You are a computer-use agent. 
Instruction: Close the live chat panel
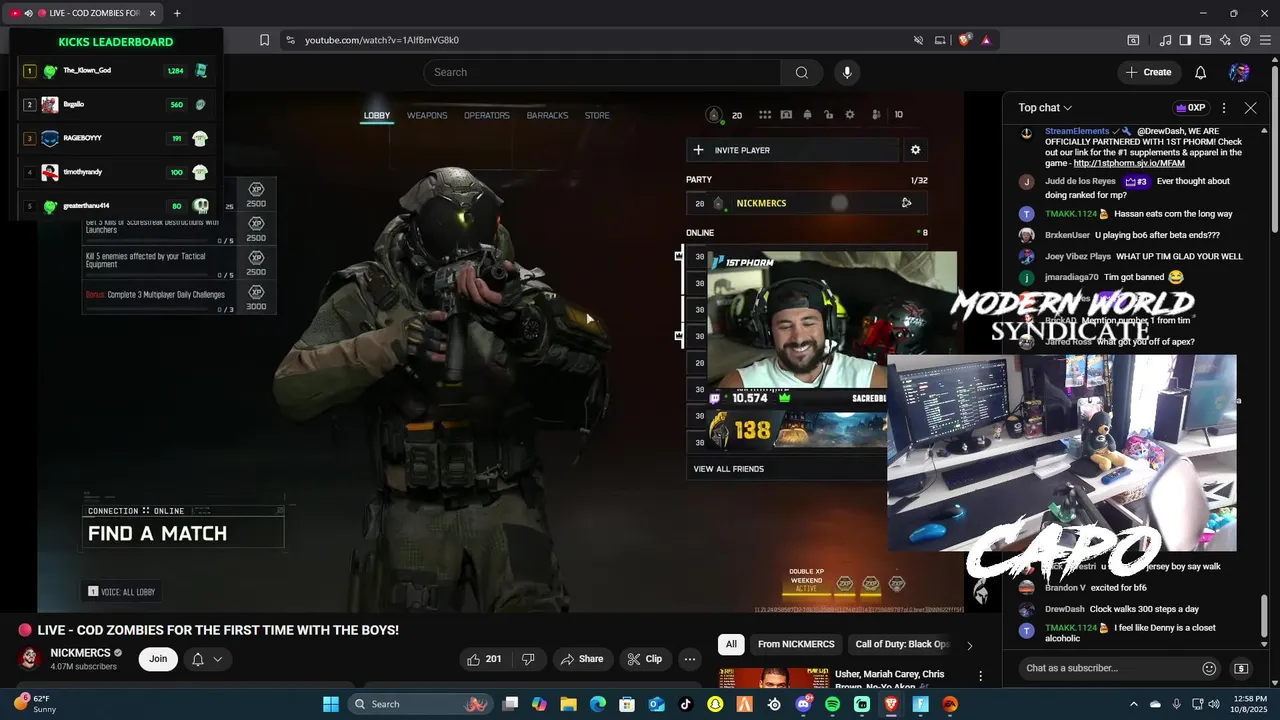pos(1250,108)
